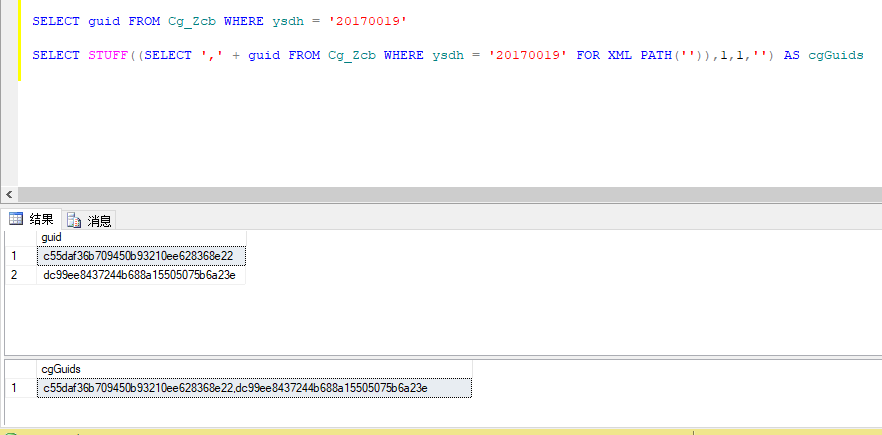Click the top-left corner of guid grid
Screen dimensions: 882x435
[21, 237]
